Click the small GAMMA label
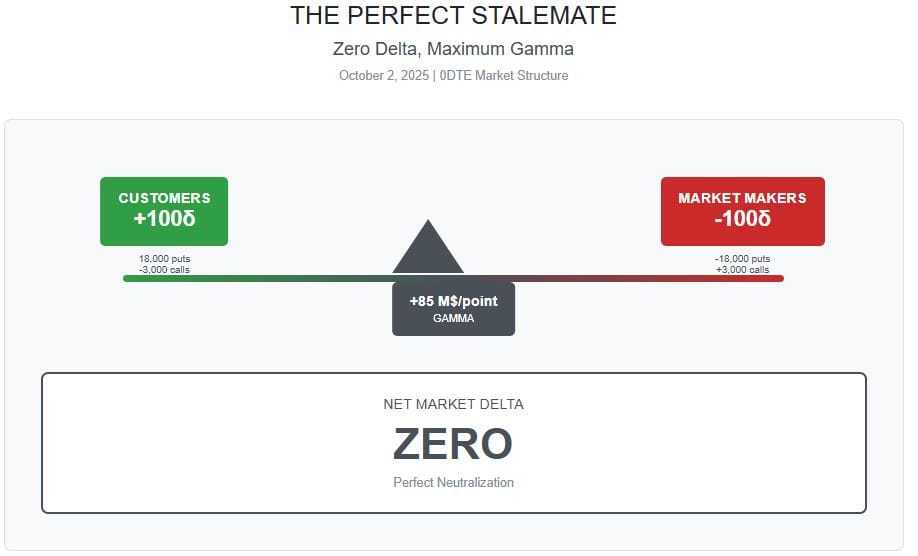 pyautogui.click(x=453, y=318)
